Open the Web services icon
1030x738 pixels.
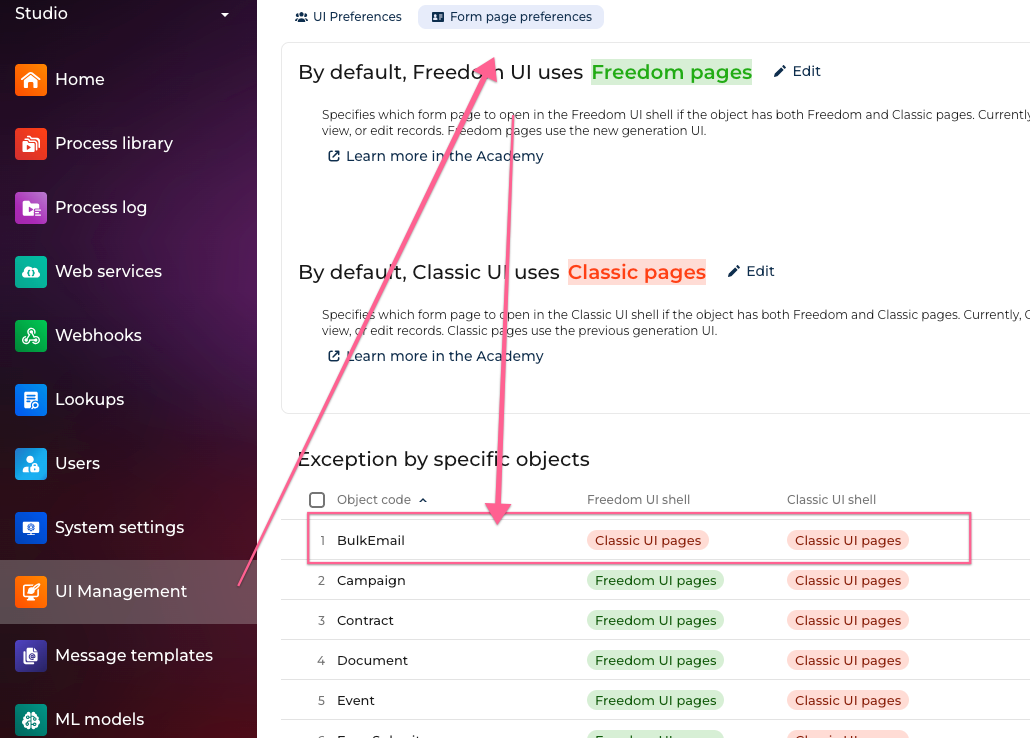(31, 272)
